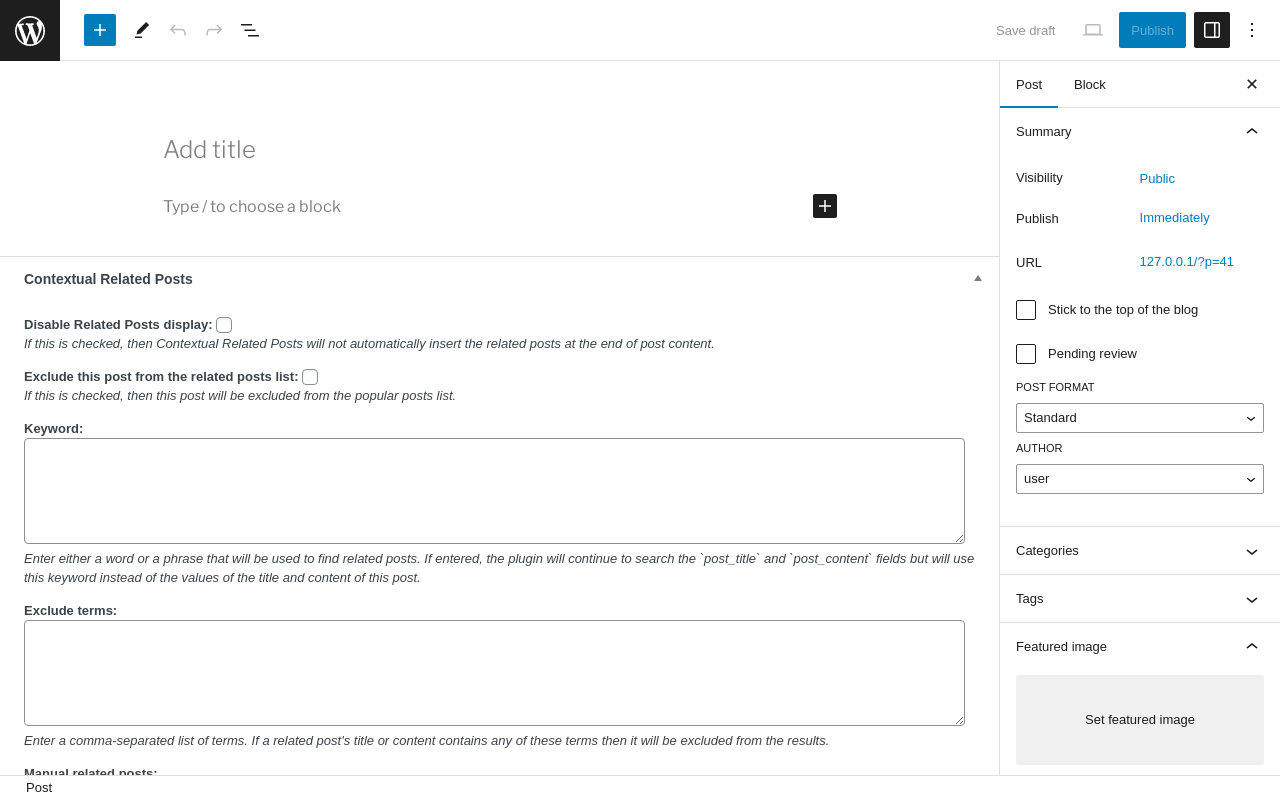The image size is (1280, 800).
Task: Open the Document Overview list icon
Action: coord(250,30)
